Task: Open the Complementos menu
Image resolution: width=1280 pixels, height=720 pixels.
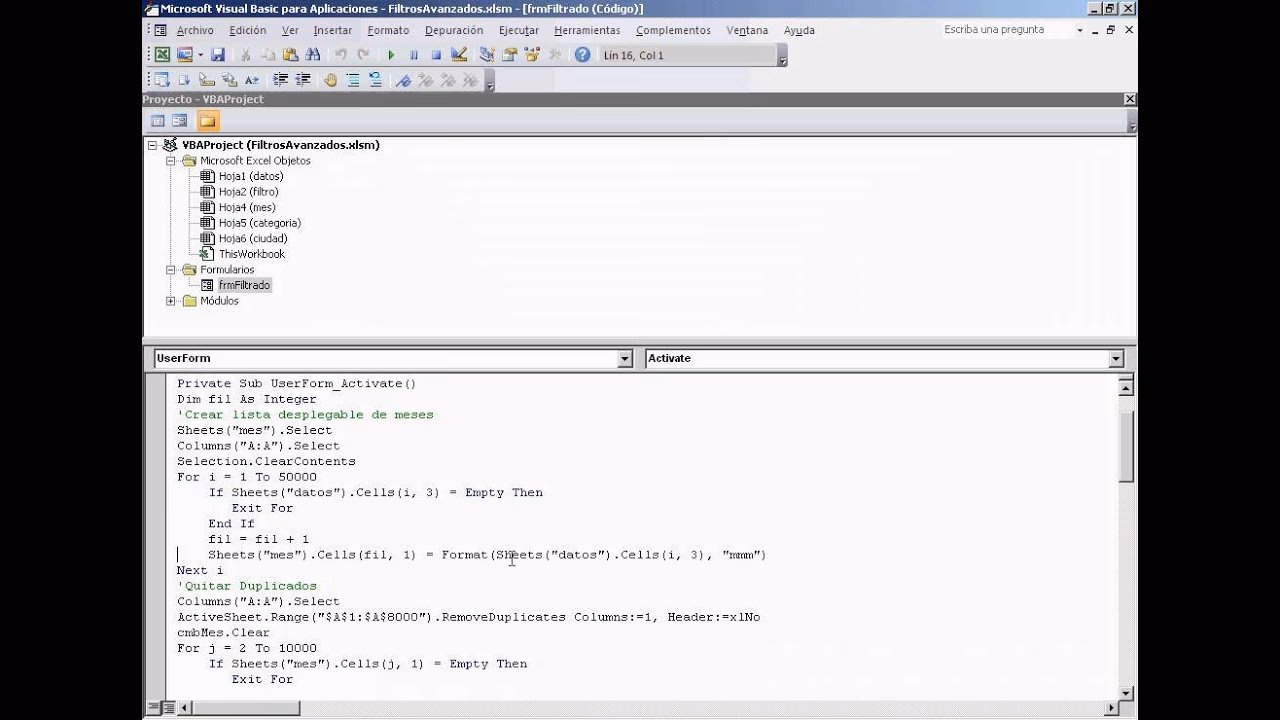Action: (673, 30)
